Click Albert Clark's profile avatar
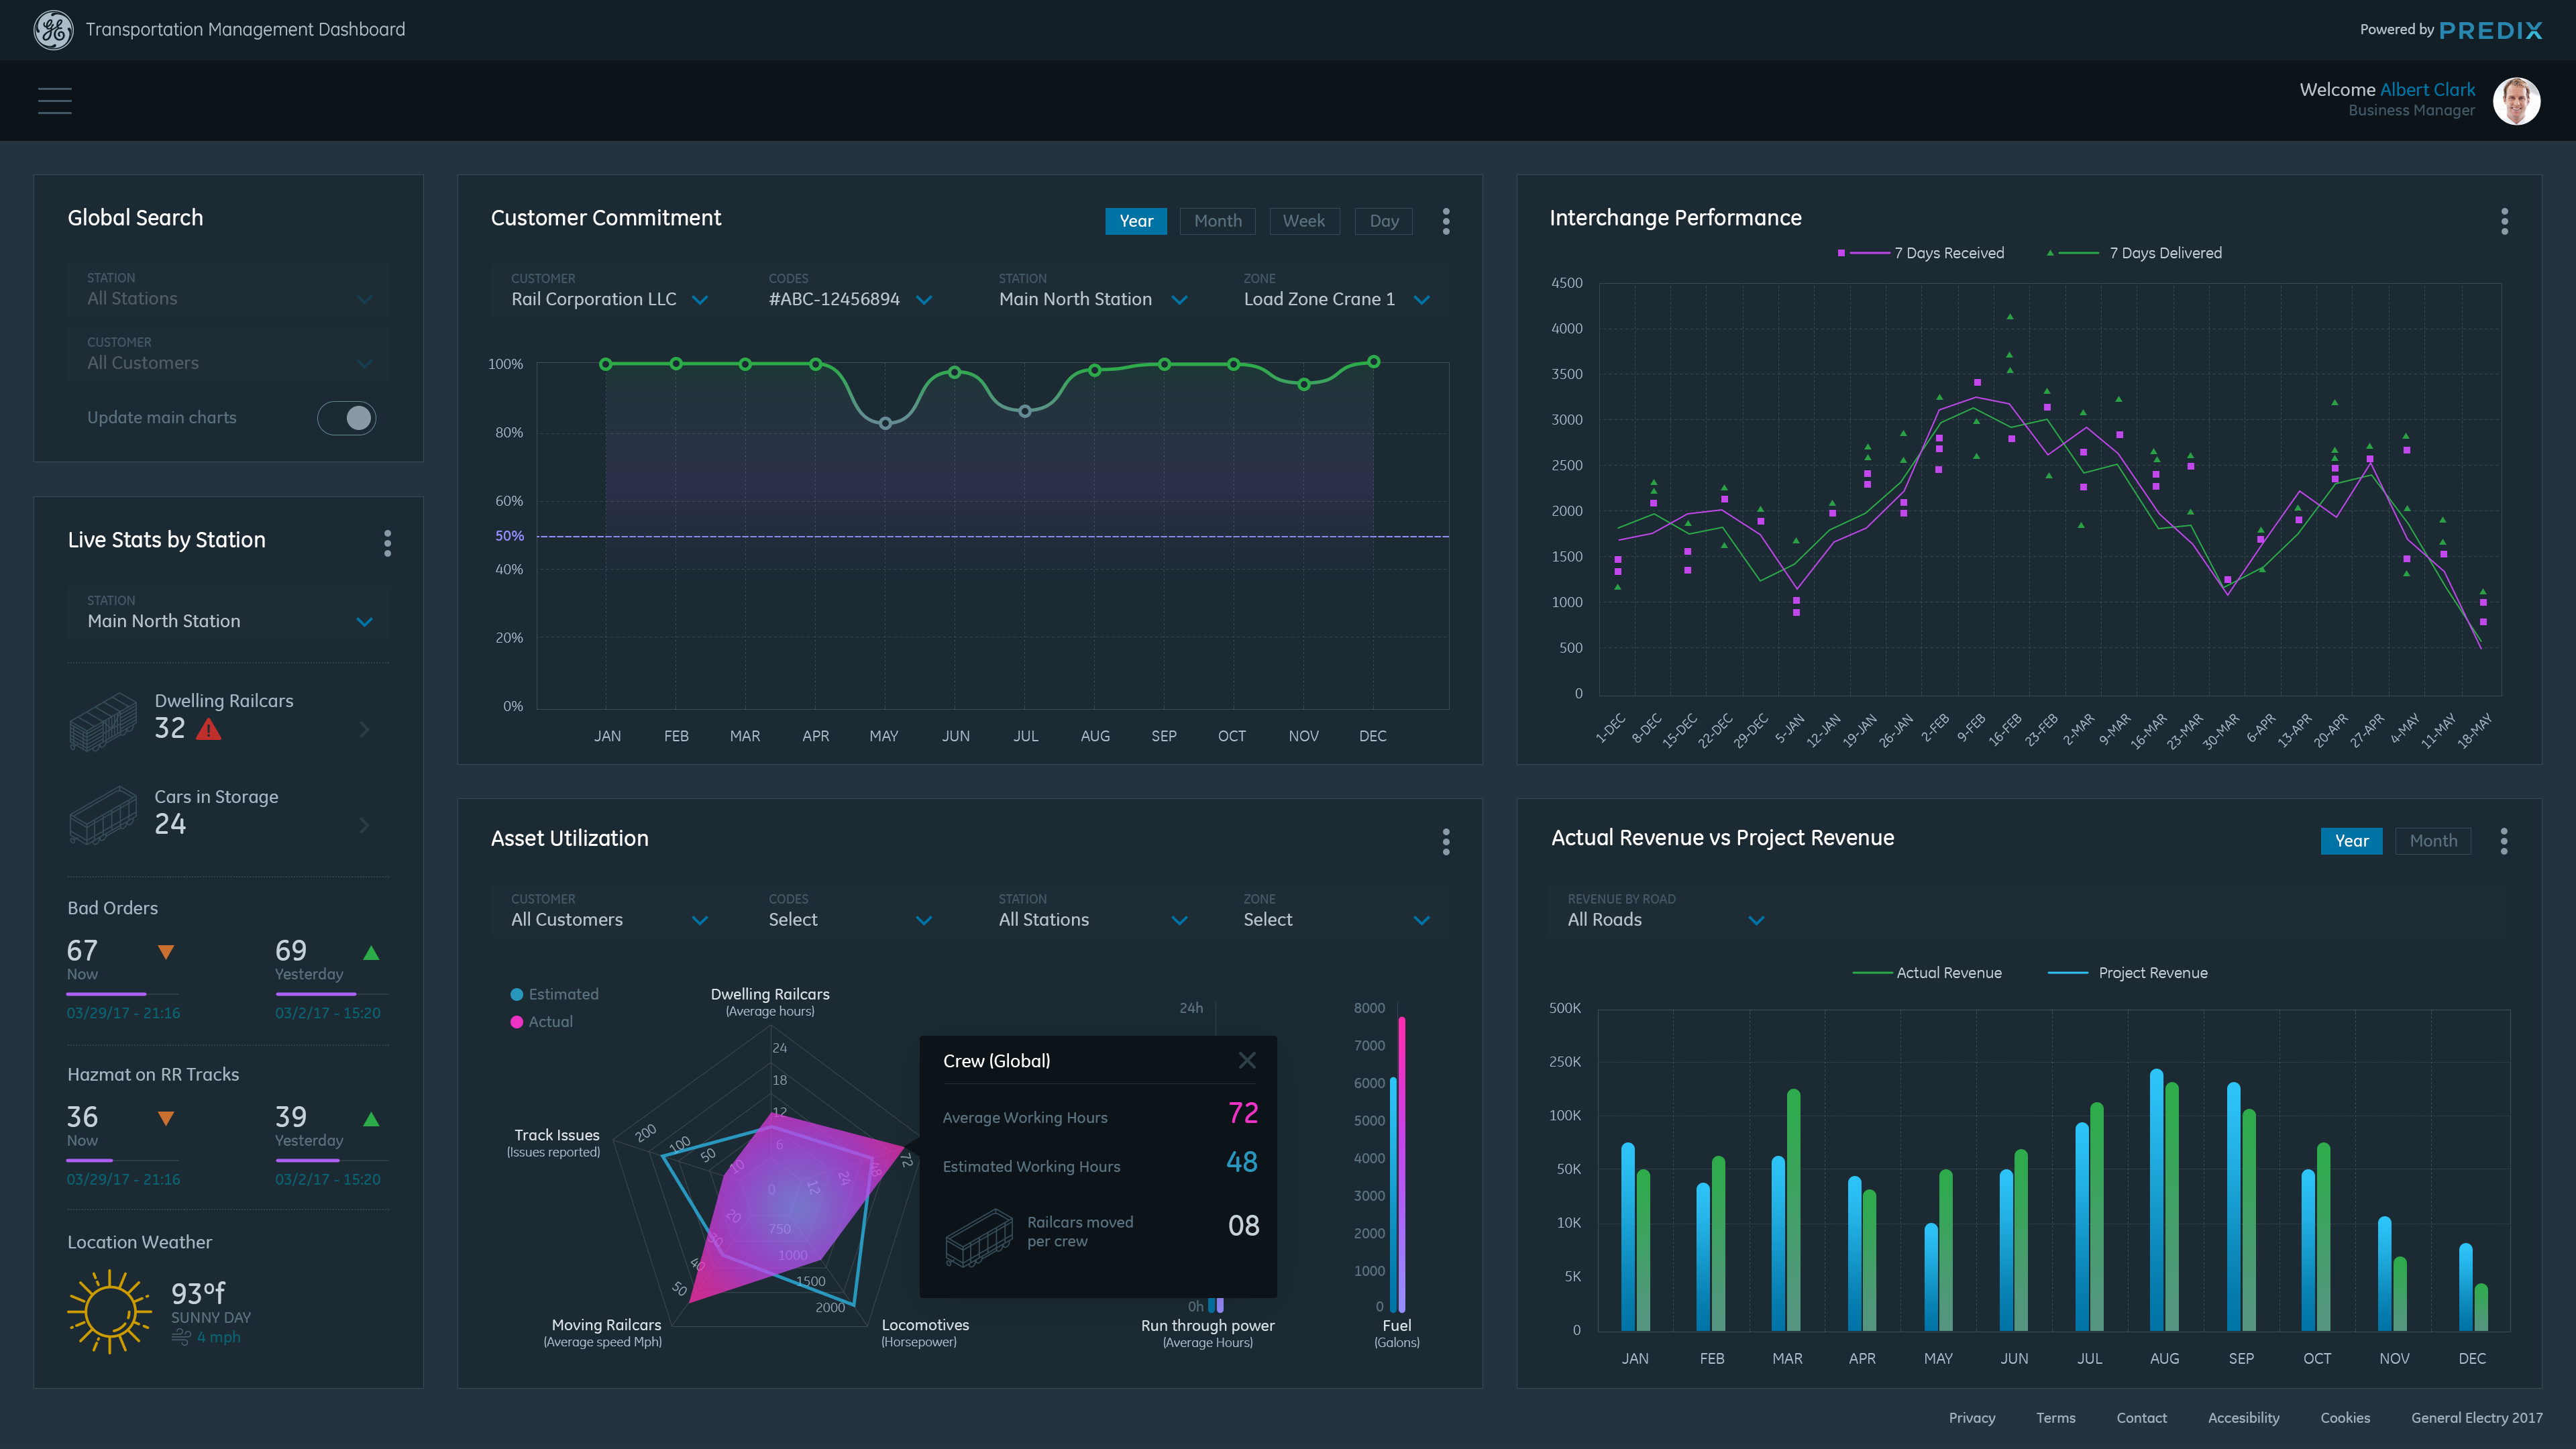 2516,100
